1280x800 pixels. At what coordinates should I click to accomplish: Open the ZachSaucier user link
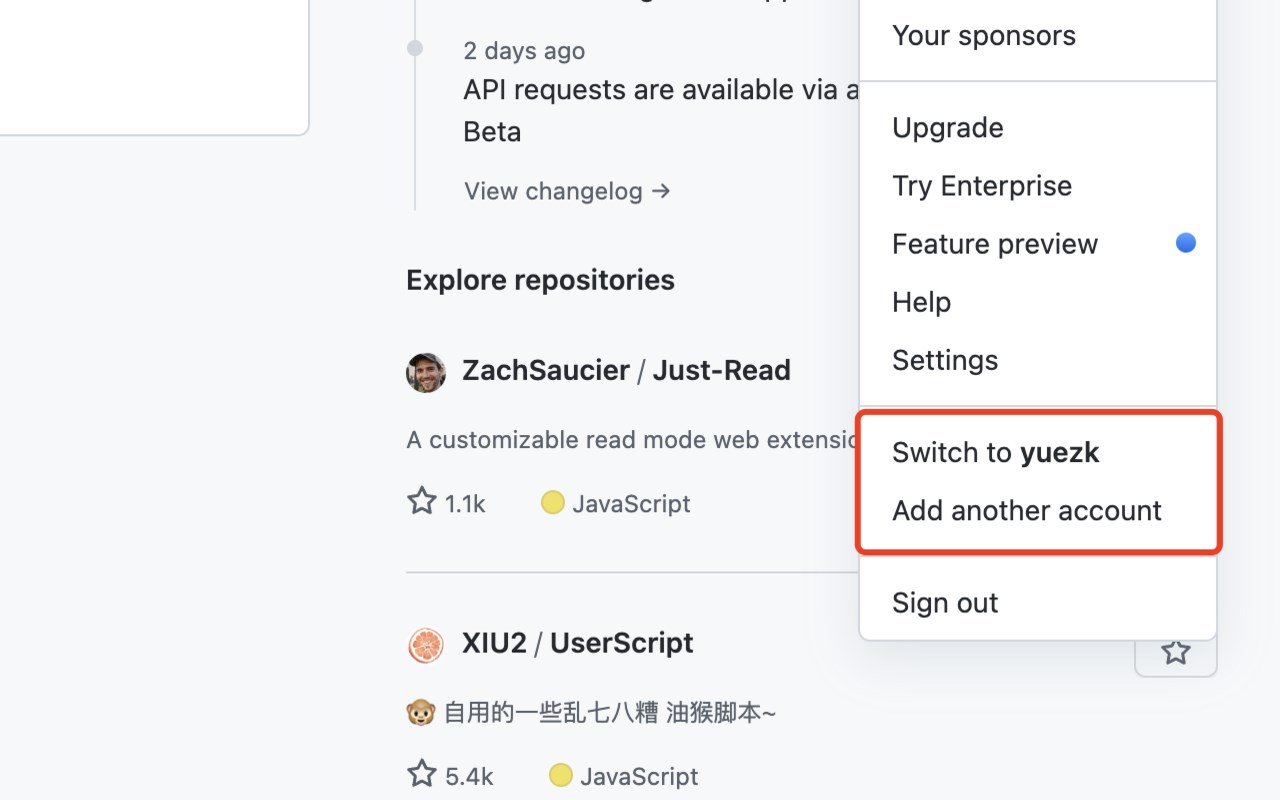(x=546, y=371)
